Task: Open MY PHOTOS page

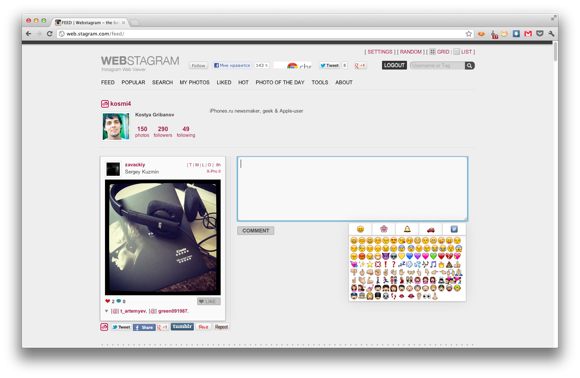Action: (x=195, y=82)
